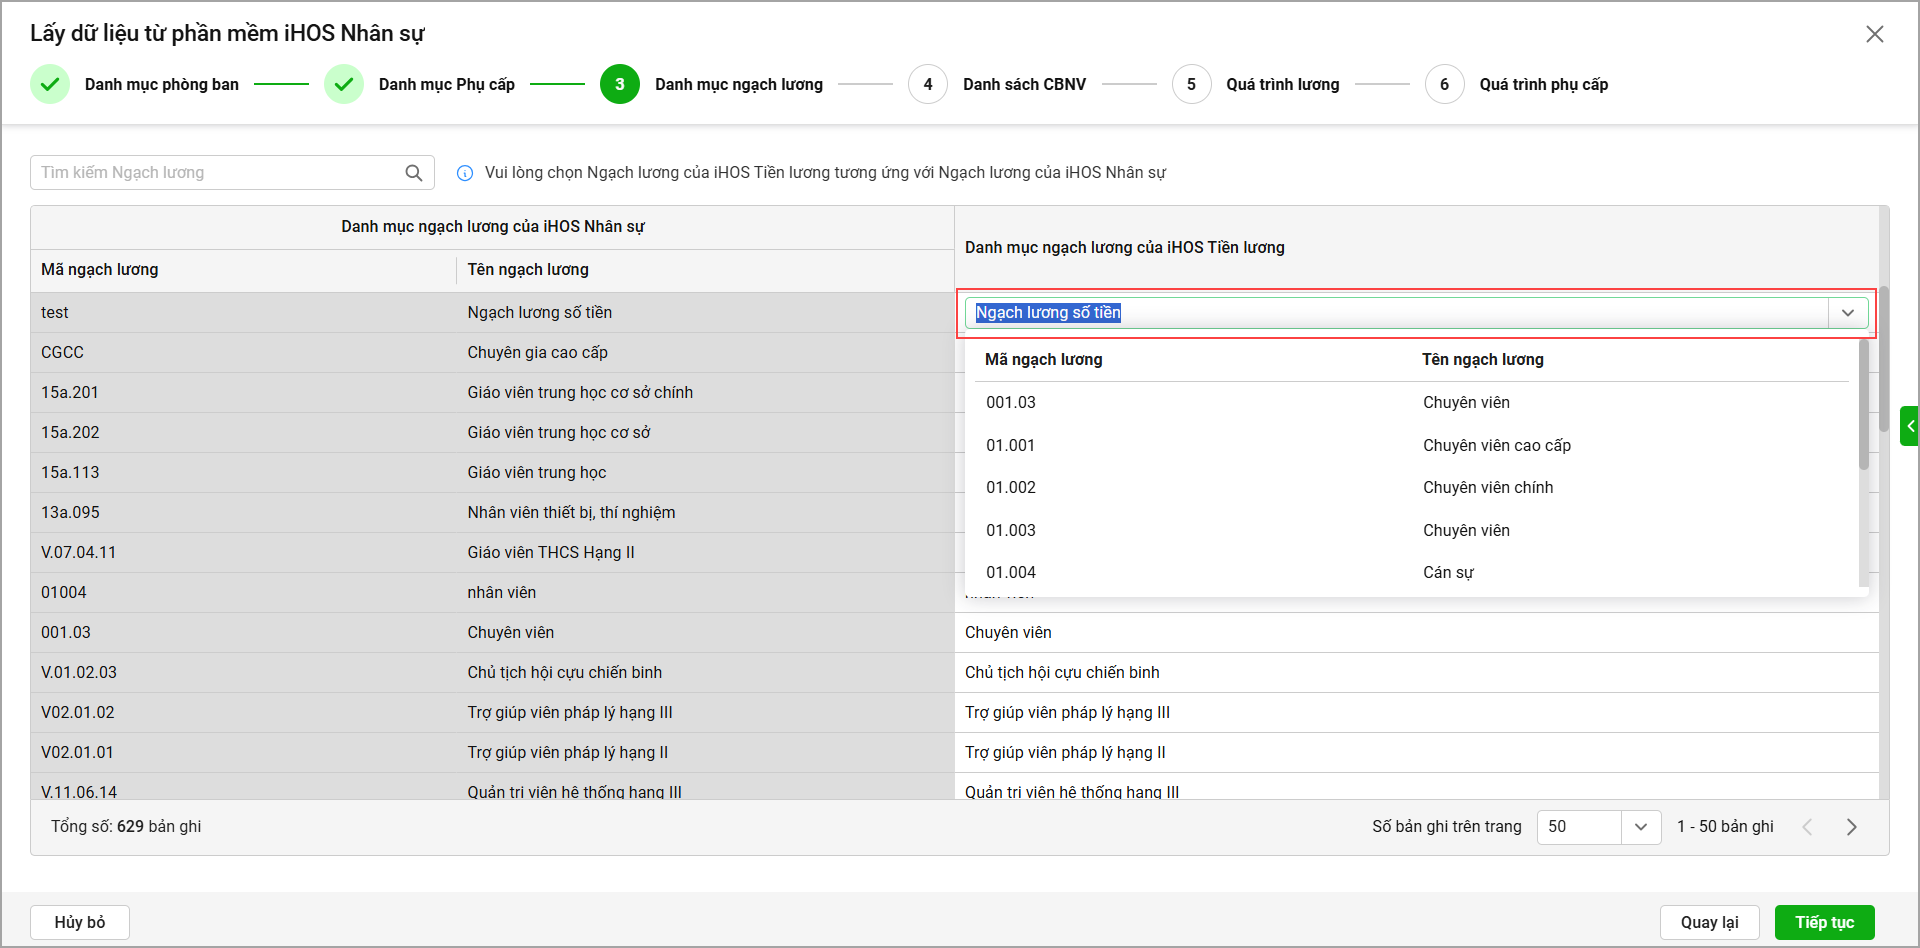Click the dropdown's Tên ngạch lương header
Viewport: 1920px width, 948px height.
[x=1483, y=360]
